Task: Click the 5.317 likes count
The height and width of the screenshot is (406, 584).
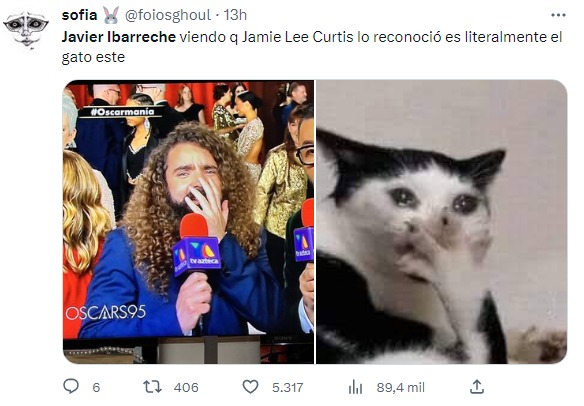Action: pyautogui.click(x=287, y=387)
